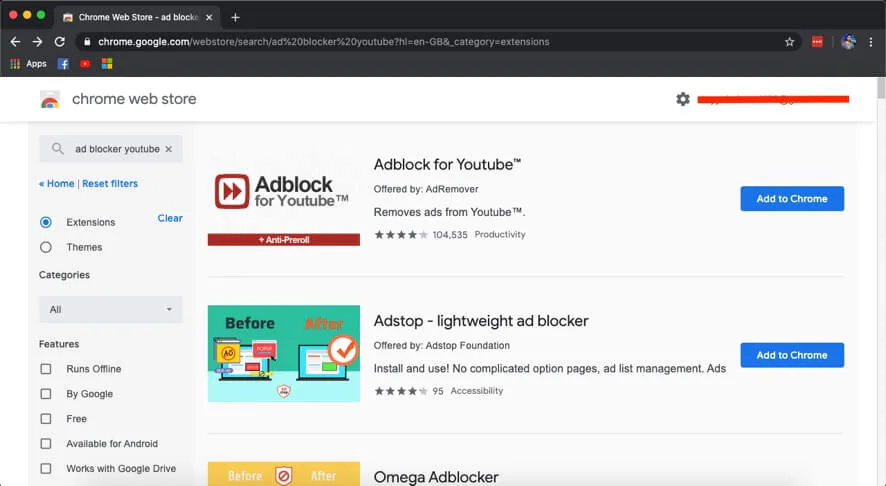Open the Adstop extension thumbnail
Screen dimensions: 886x486
[x=283, y=354]
